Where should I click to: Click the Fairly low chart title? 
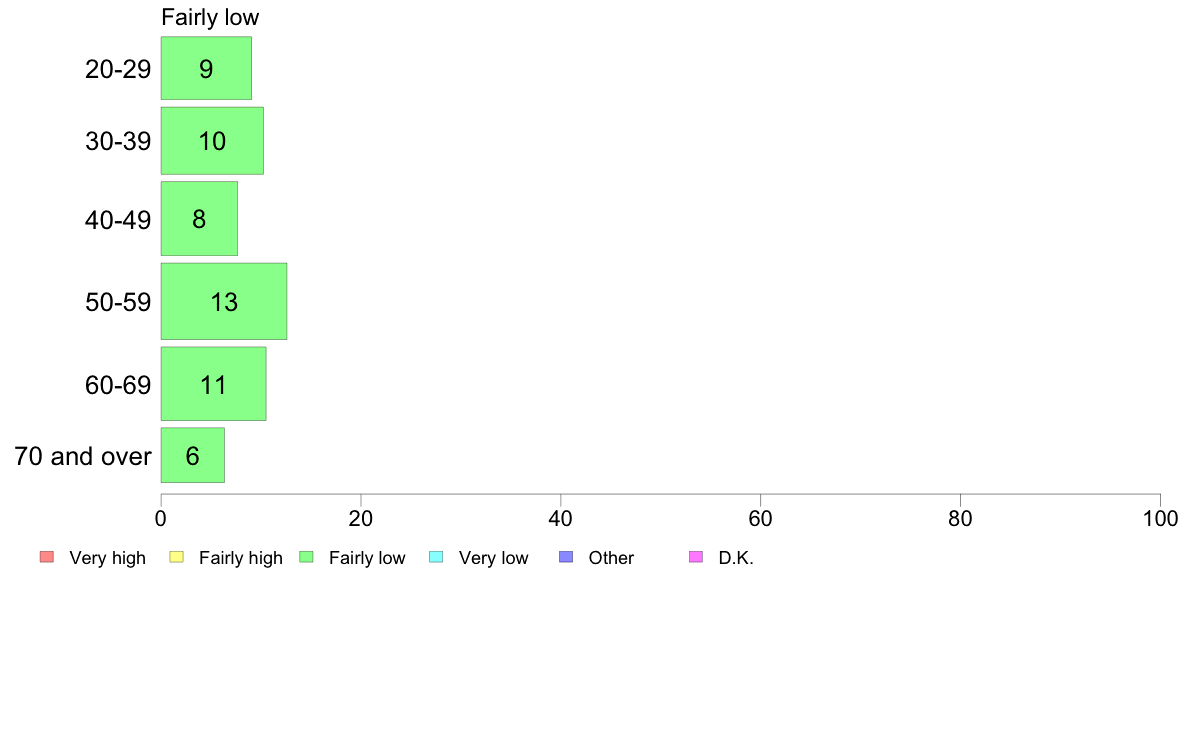pos(210,17)
